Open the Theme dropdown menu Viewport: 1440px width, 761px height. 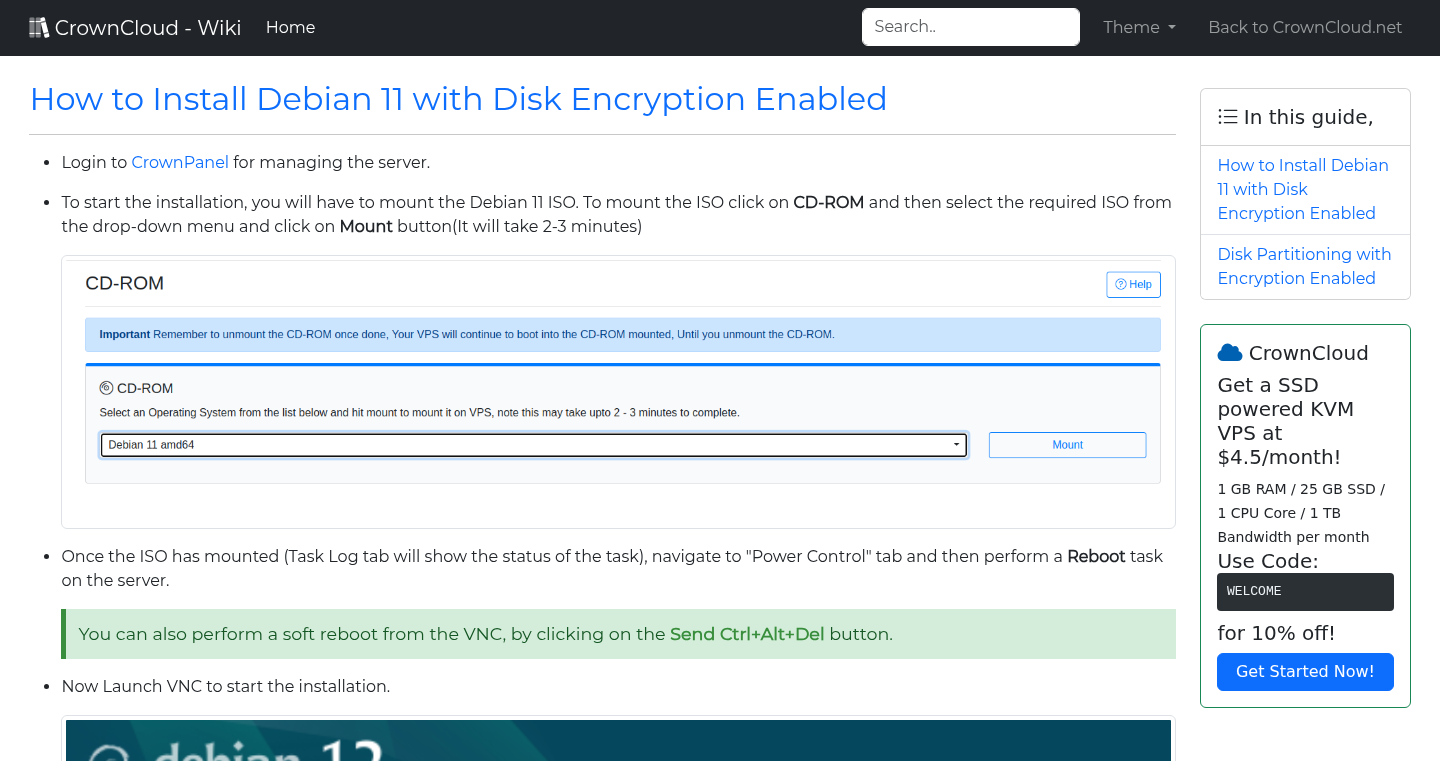[1139, 27]
